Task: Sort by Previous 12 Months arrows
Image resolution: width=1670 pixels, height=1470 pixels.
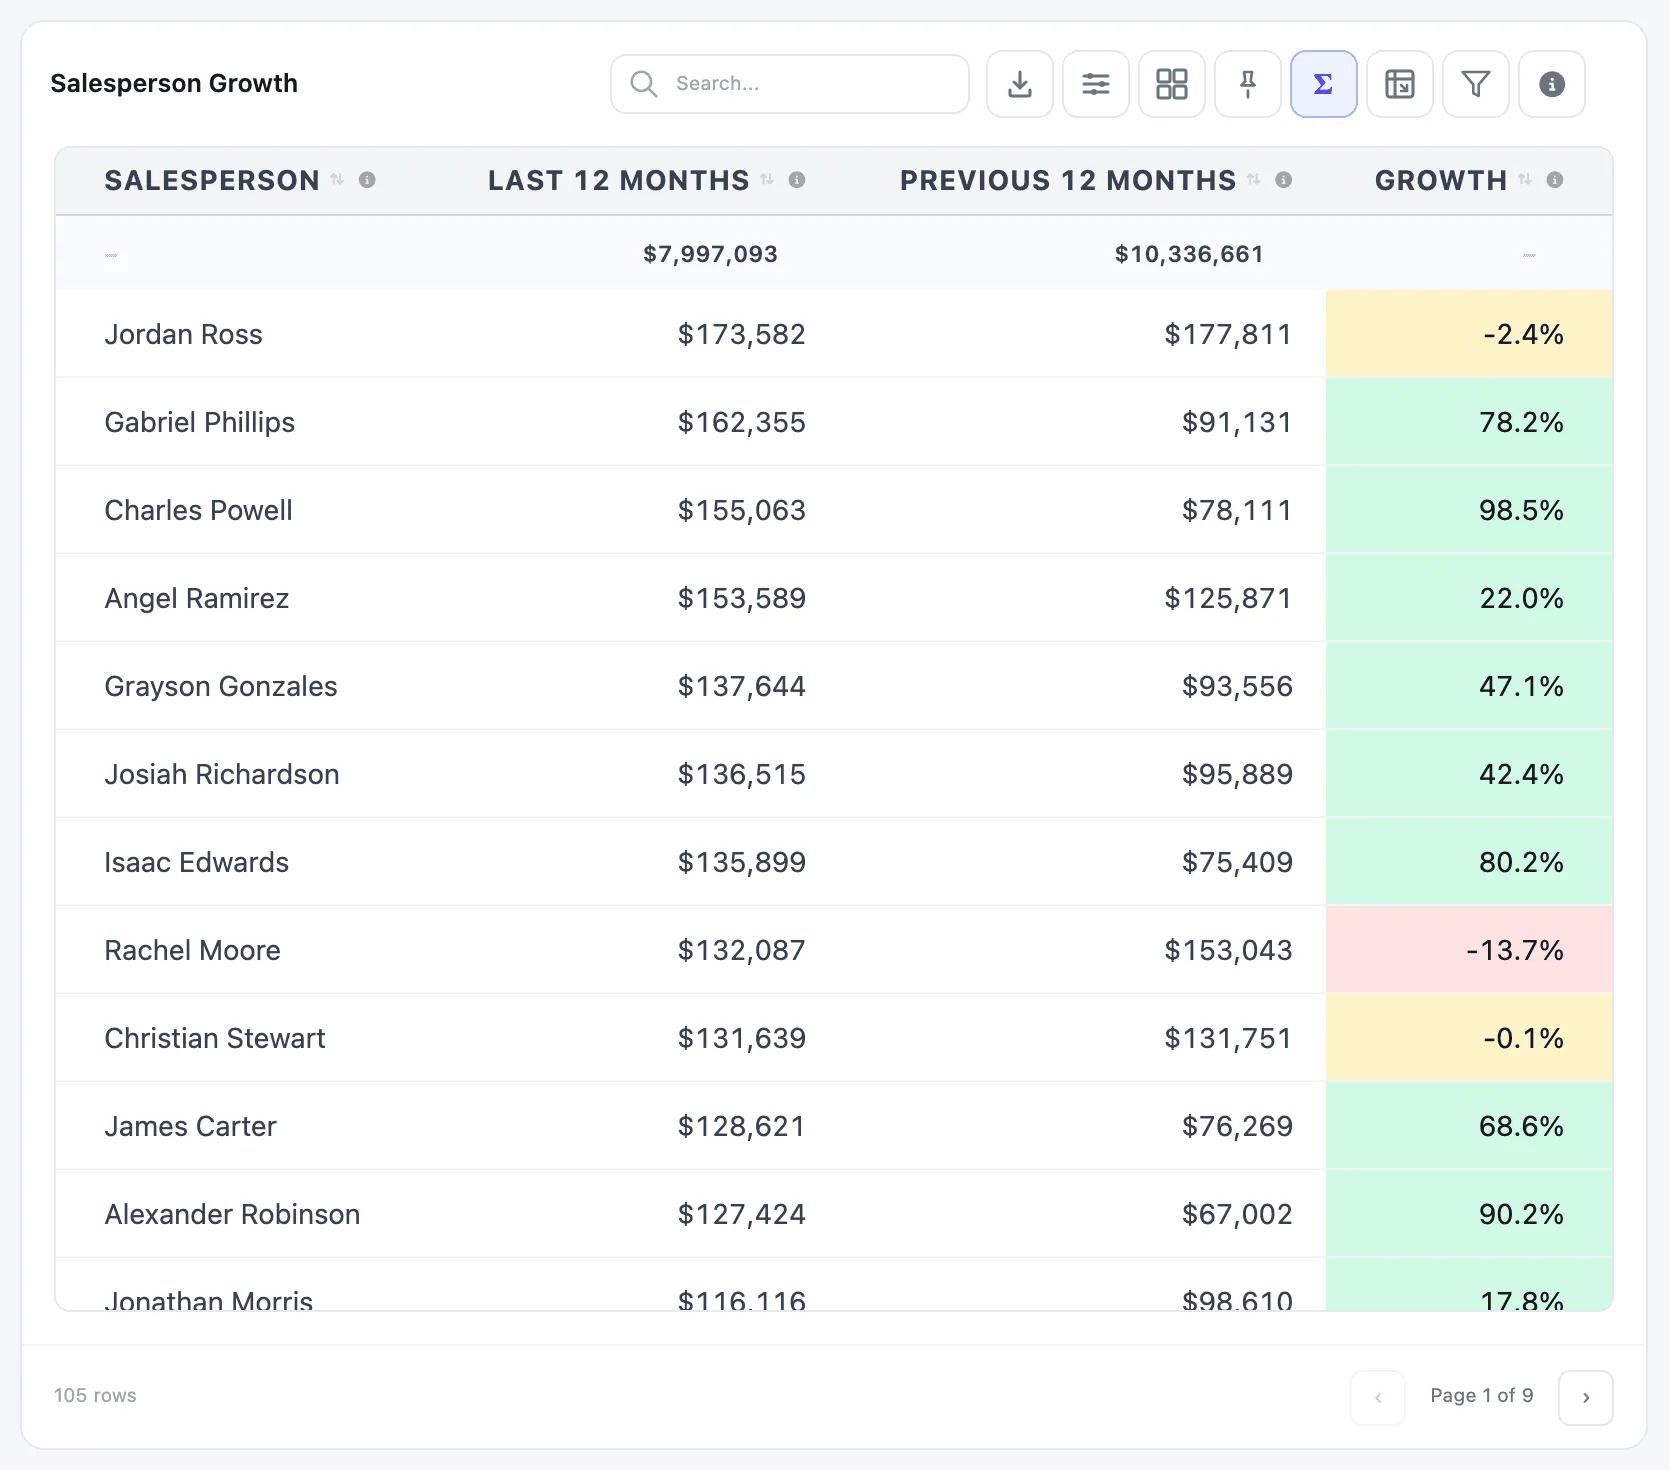Action: pos(1254,180)
